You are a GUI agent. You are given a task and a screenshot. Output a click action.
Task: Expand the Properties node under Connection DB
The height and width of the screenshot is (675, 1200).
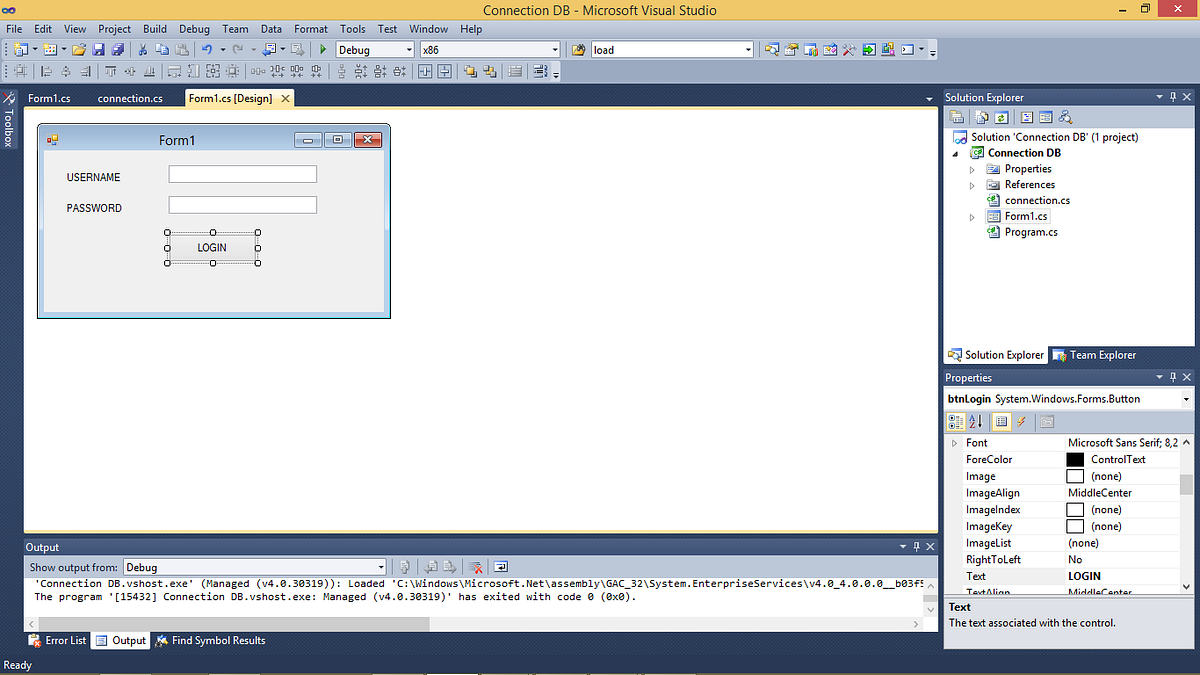(971, 169)
